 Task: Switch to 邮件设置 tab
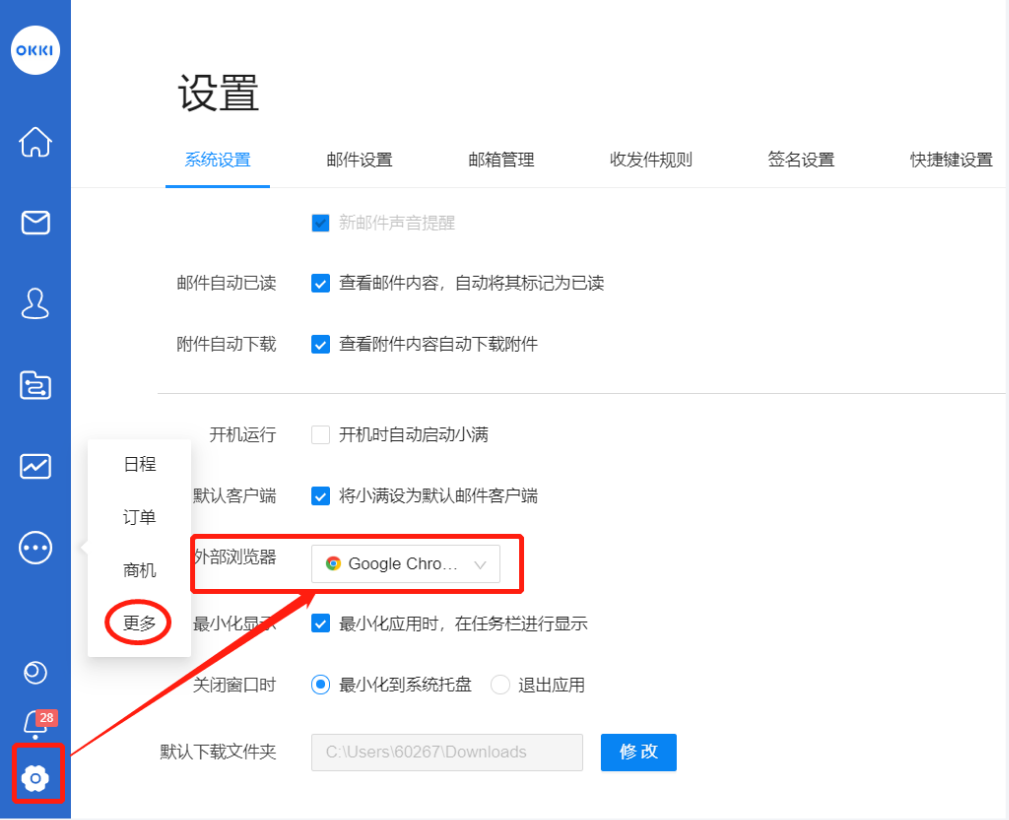(360, 160)
